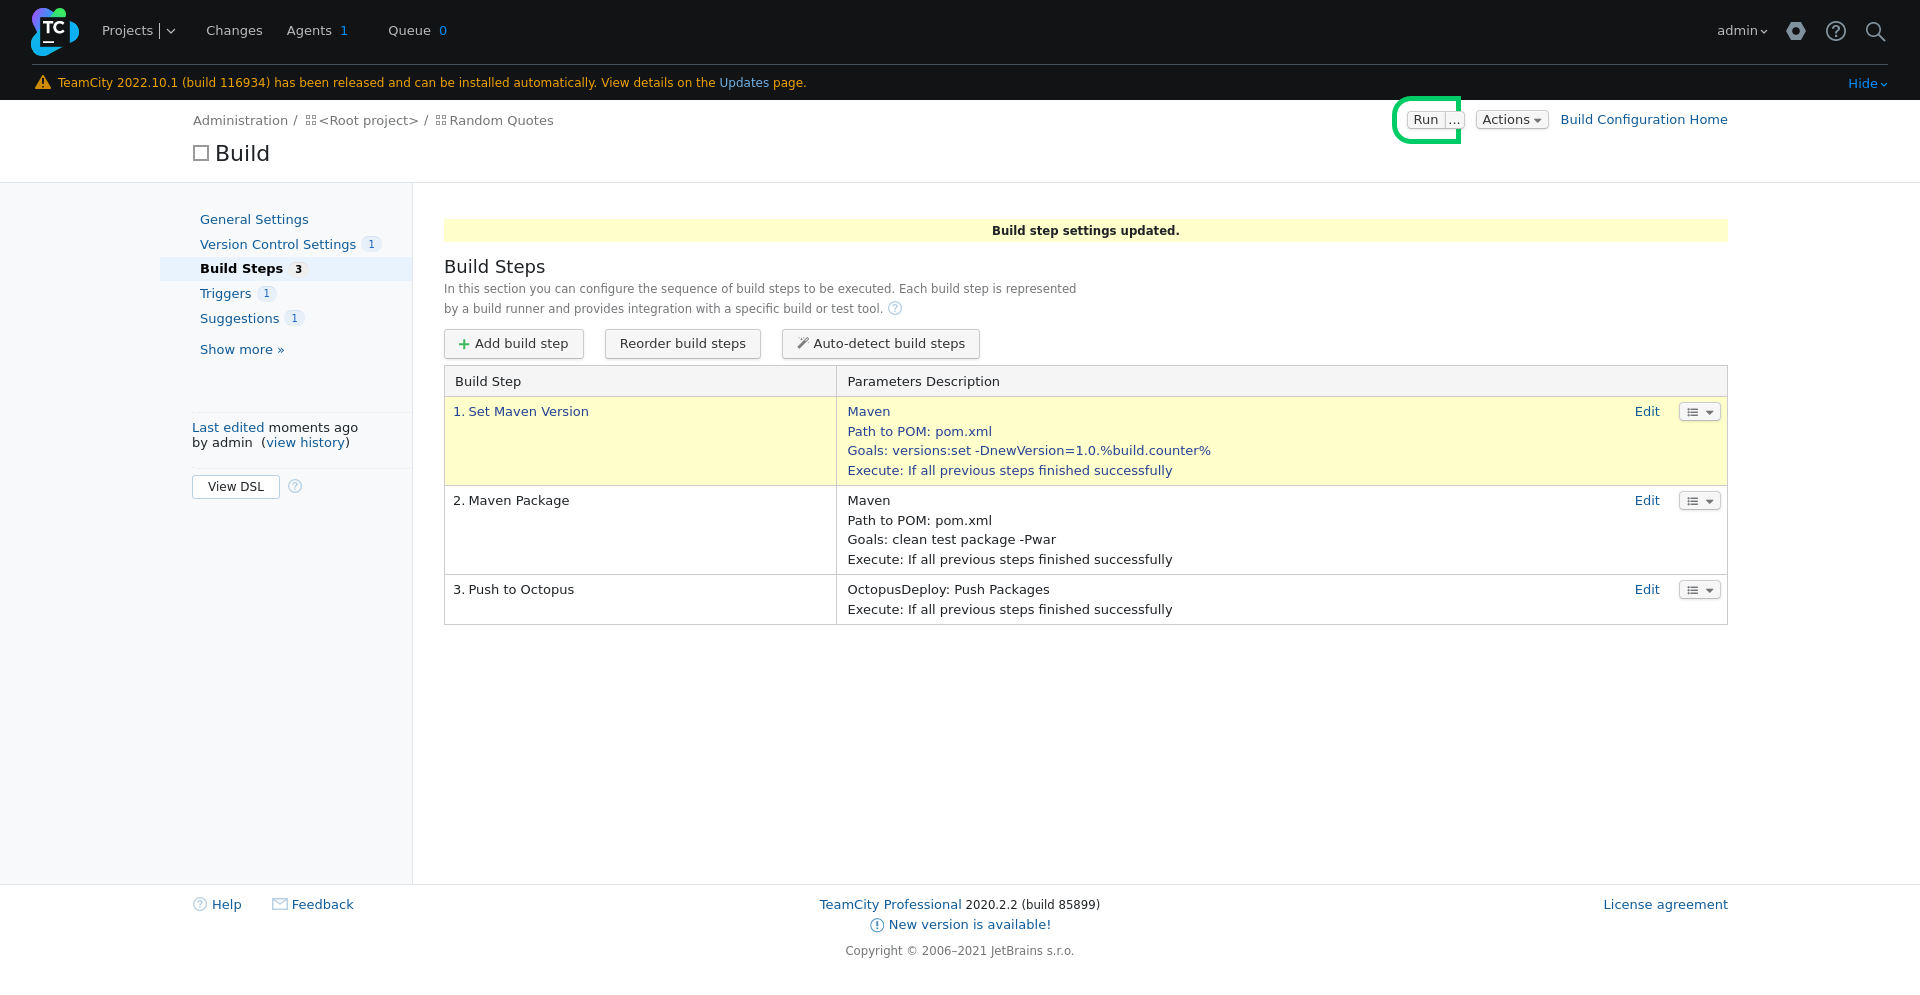Open step menu for Set Maven Version
The height and width of the screenshot is (995, 1920).
(x=1700, y=412)
